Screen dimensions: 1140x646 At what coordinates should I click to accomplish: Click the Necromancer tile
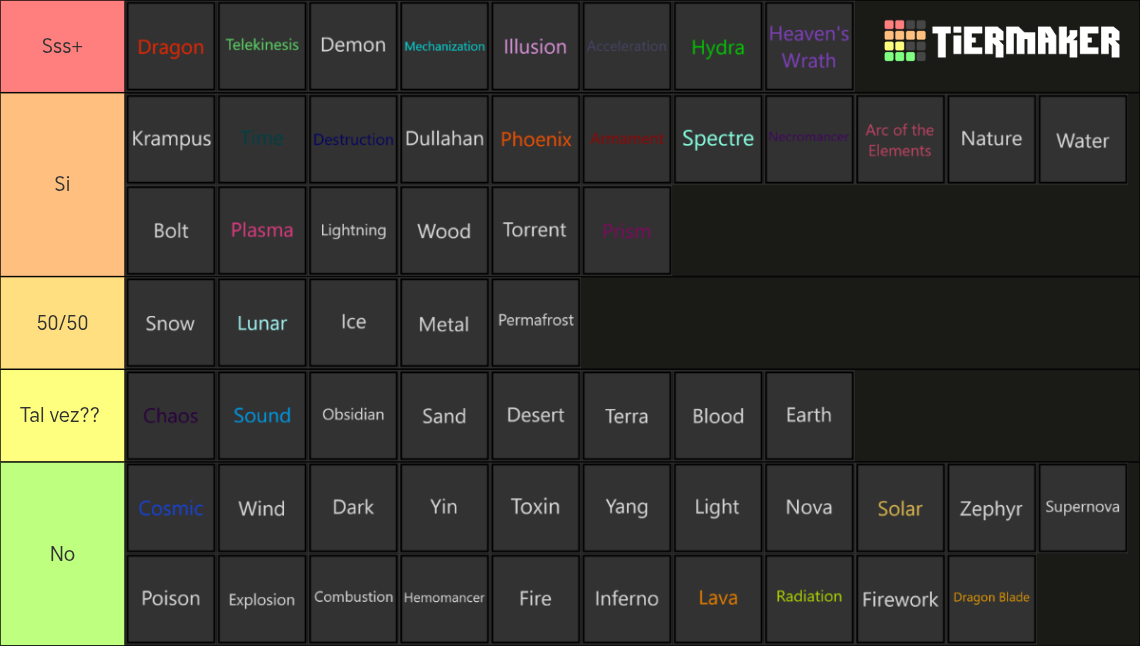point(809,139)
